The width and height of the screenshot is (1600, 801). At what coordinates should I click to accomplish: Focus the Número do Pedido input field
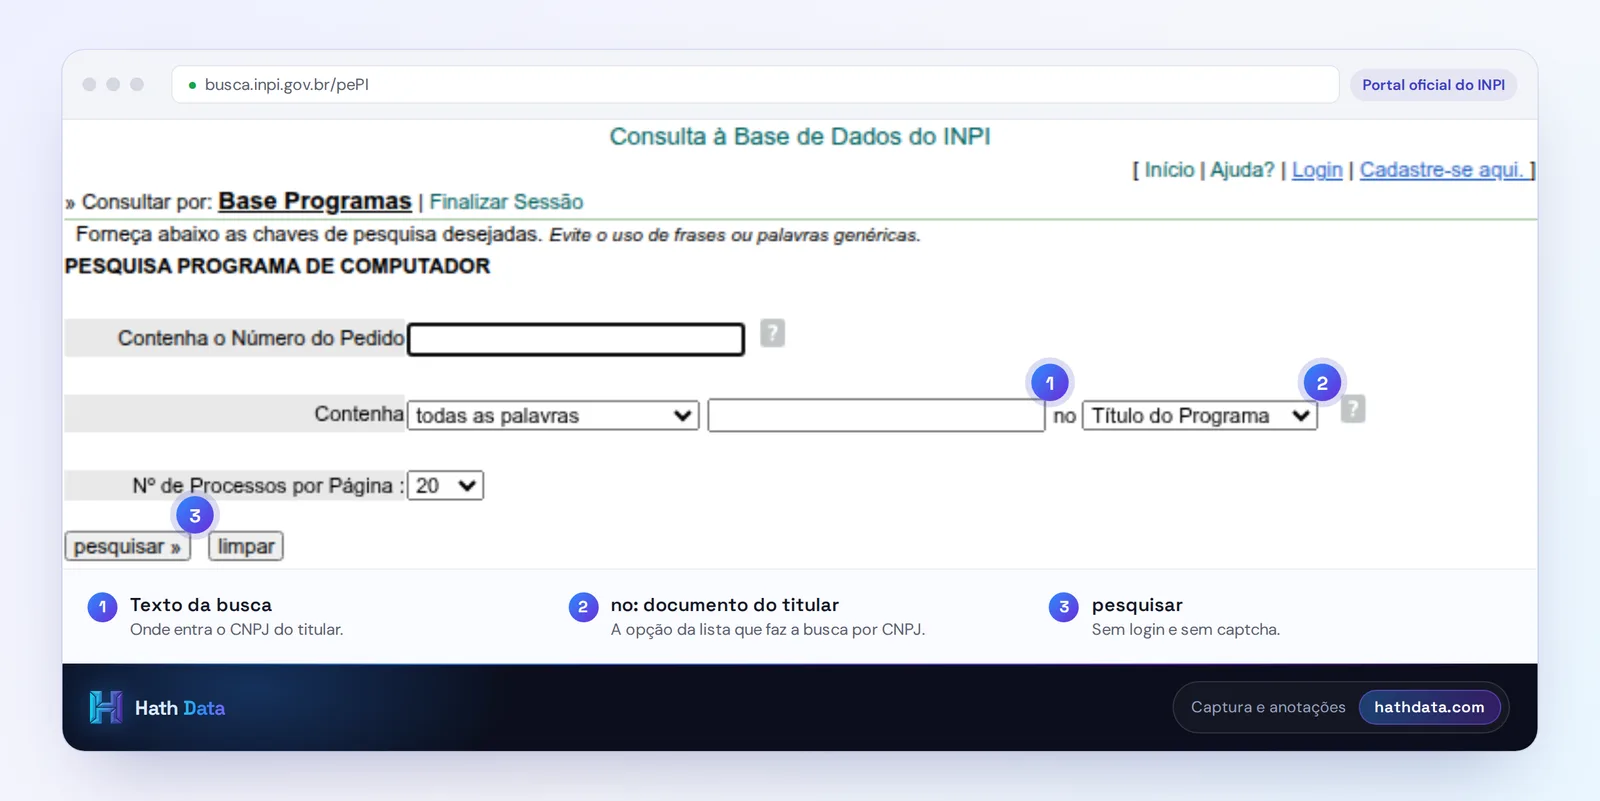tap(576, 339)
